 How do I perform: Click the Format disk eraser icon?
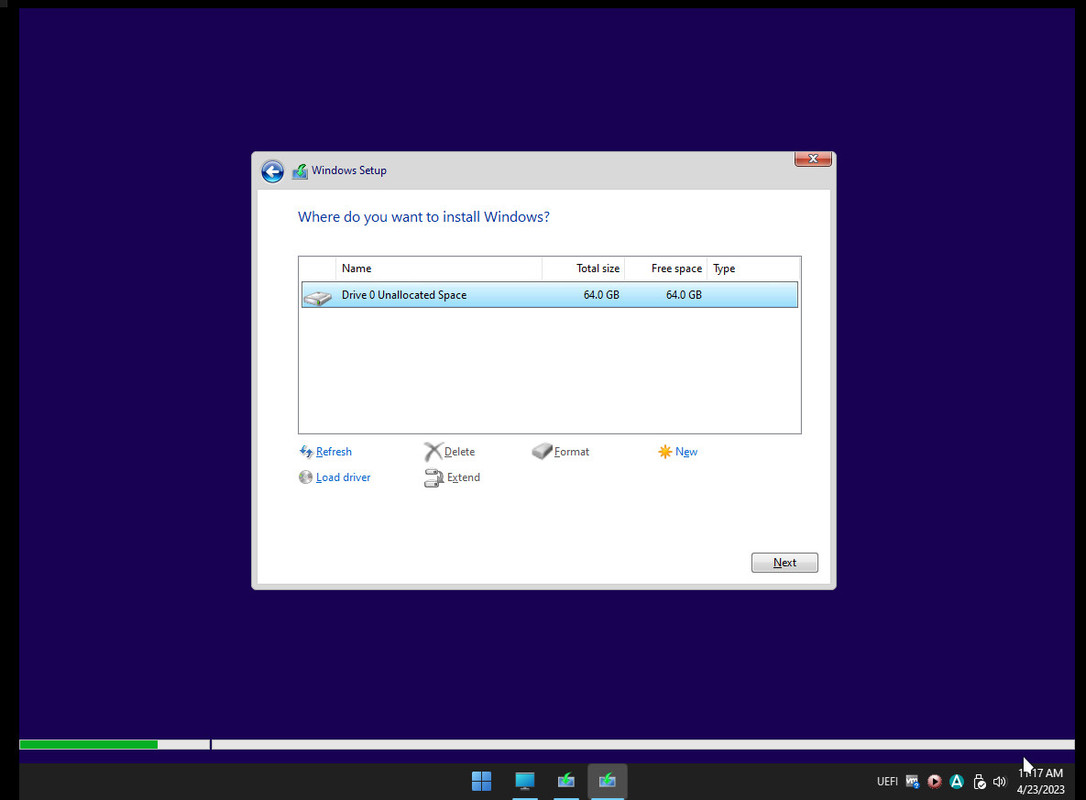tap(542, 452)
